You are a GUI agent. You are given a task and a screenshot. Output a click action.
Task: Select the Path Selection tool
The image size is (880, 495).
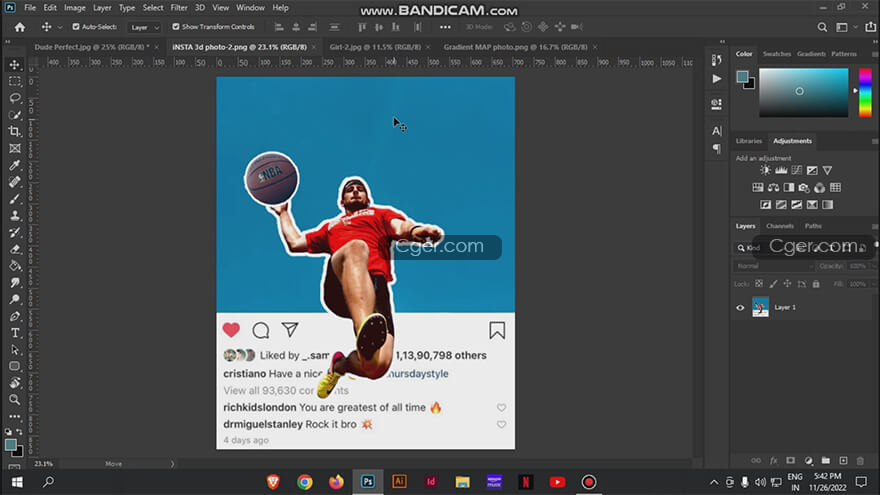click(x=15, y=350)
